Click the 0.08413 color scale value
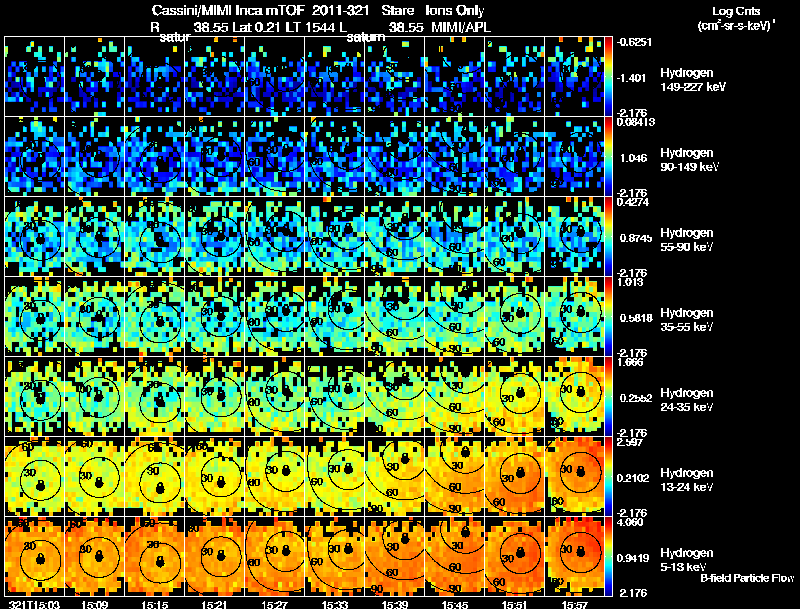Image resolution: width=800 pixels, height=609 pixels. (636, 122)
